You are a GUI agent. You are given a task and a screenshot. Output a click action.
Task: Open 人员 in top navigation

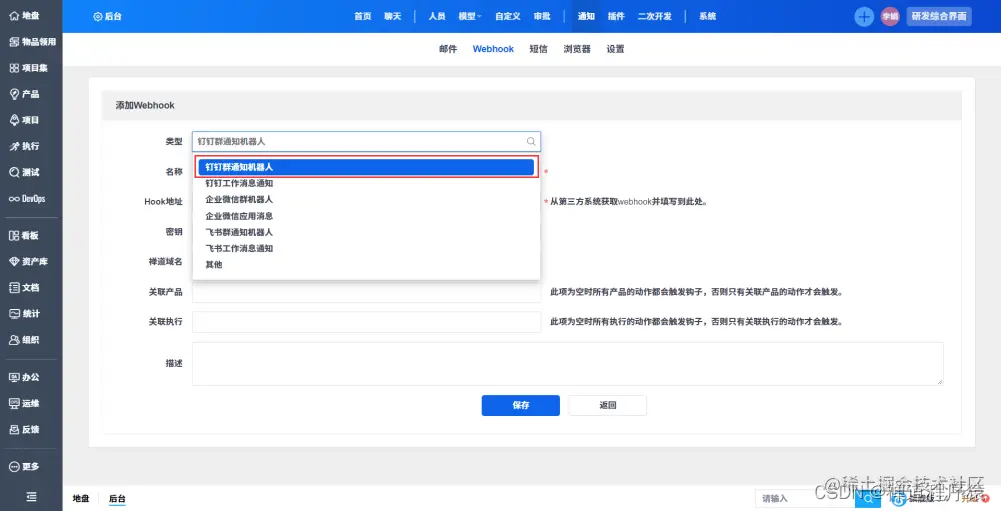[437, 16]
